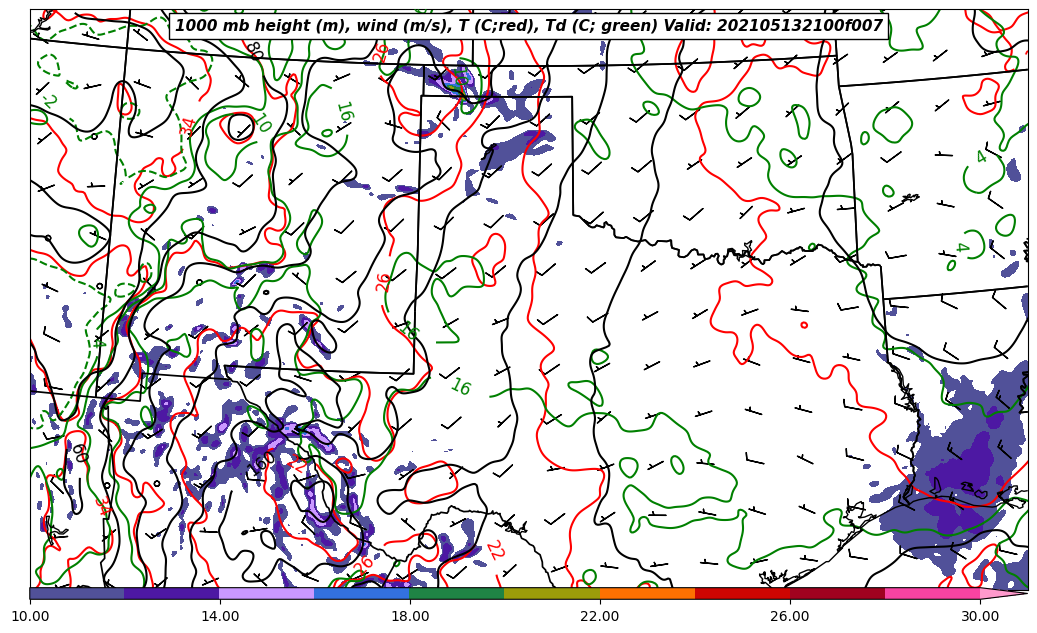Viewport: 1037px width, 633px height.
Task: Click the red 22 temperature contour label
Action: 494,550
